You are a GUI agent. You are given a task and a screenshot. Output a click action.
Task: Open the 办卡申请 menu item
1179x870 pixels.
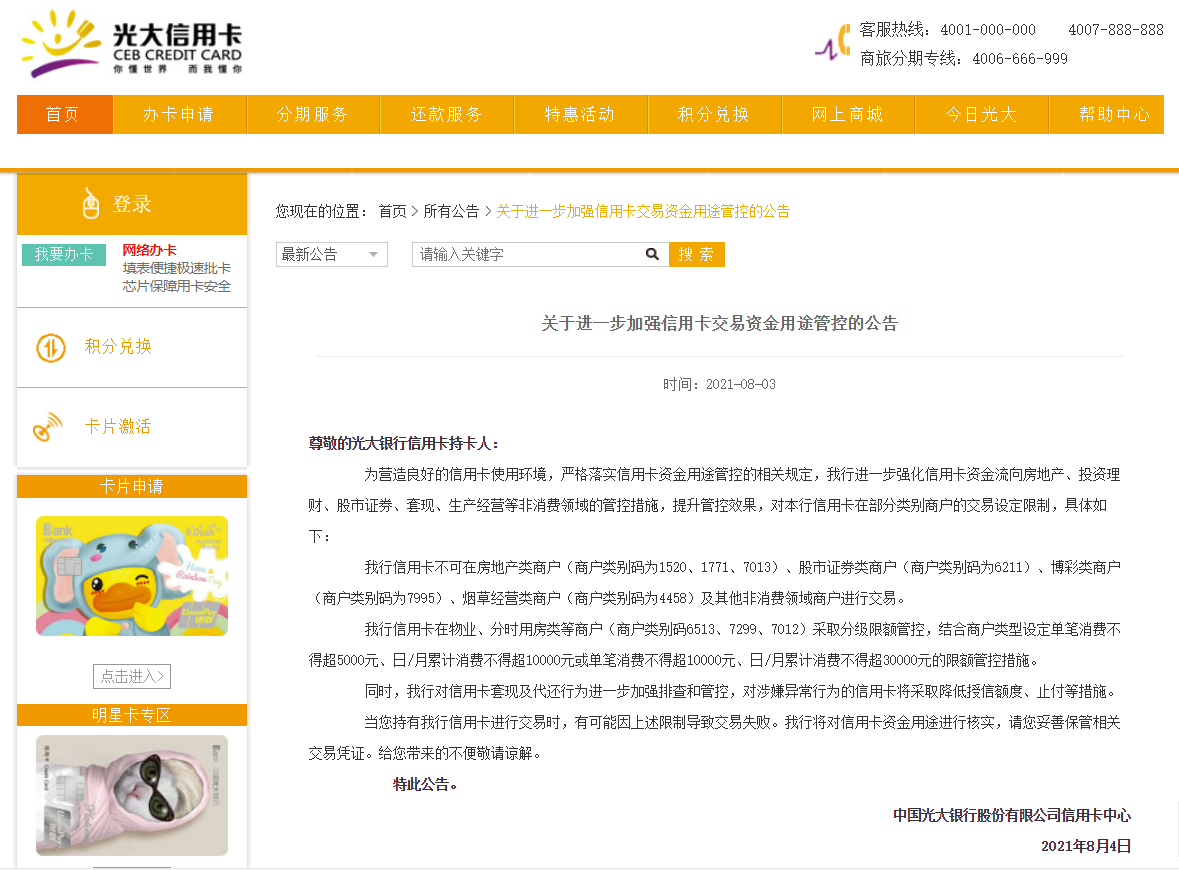pos(180,114)
